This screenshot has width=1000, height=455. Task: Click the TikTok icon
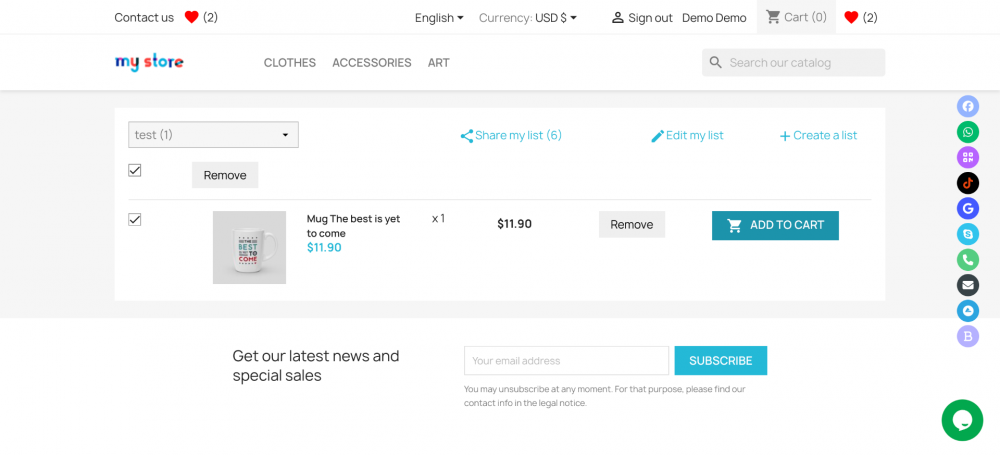click(967, 183)
